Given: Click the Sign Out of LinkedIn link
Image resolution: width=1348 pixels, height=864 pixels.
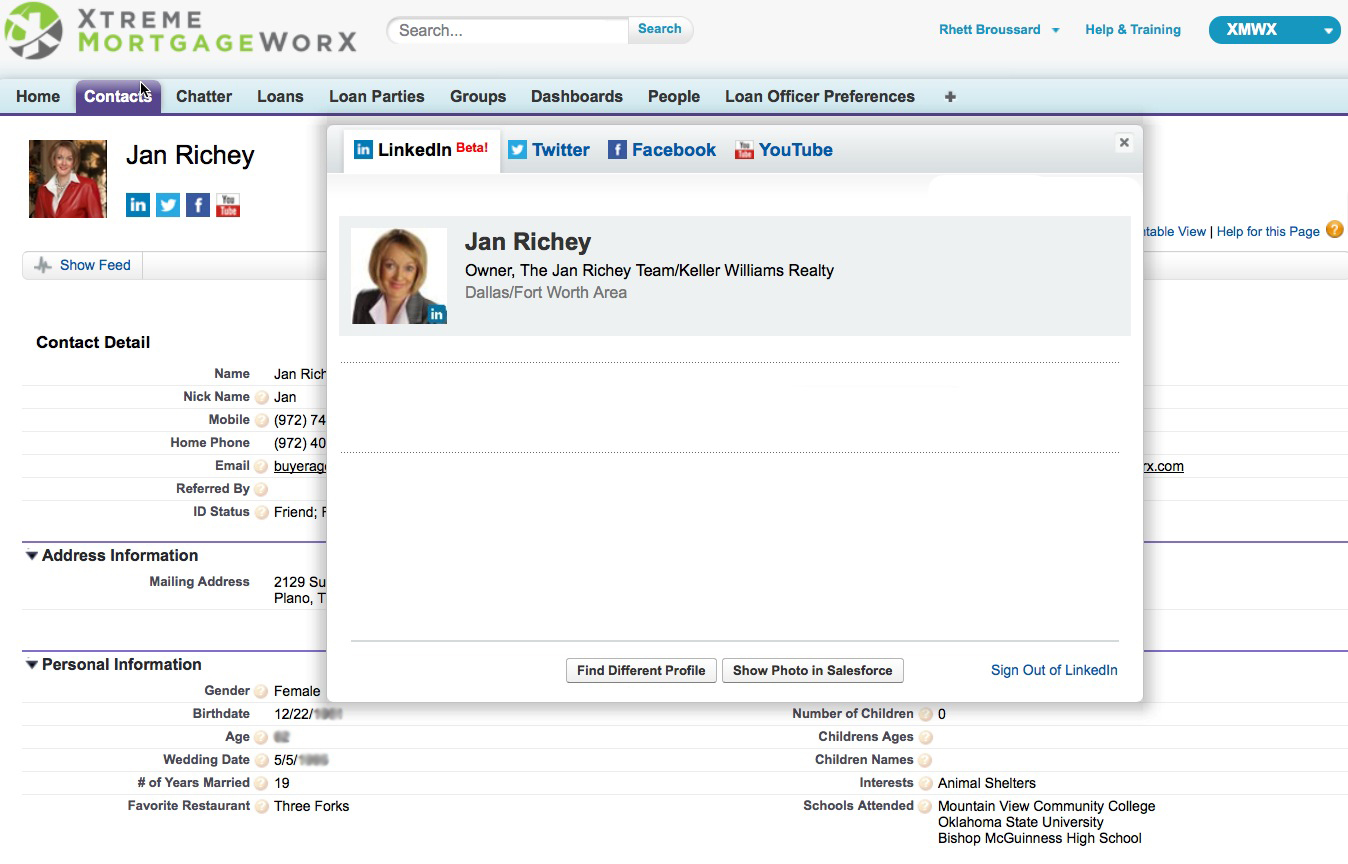Looking at the screenshot, I should (x=1054, y=670).
